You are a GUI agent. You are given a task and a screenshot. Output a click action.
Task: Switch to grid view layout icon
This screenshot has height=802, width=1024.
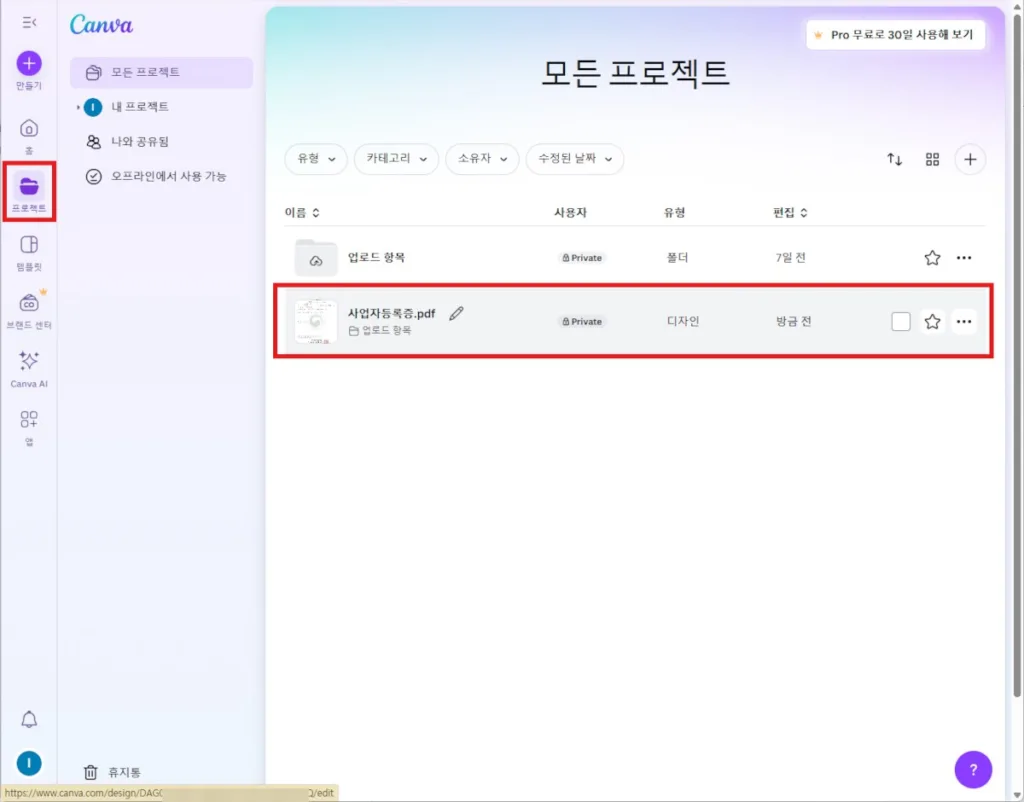(x=932, y=160)
